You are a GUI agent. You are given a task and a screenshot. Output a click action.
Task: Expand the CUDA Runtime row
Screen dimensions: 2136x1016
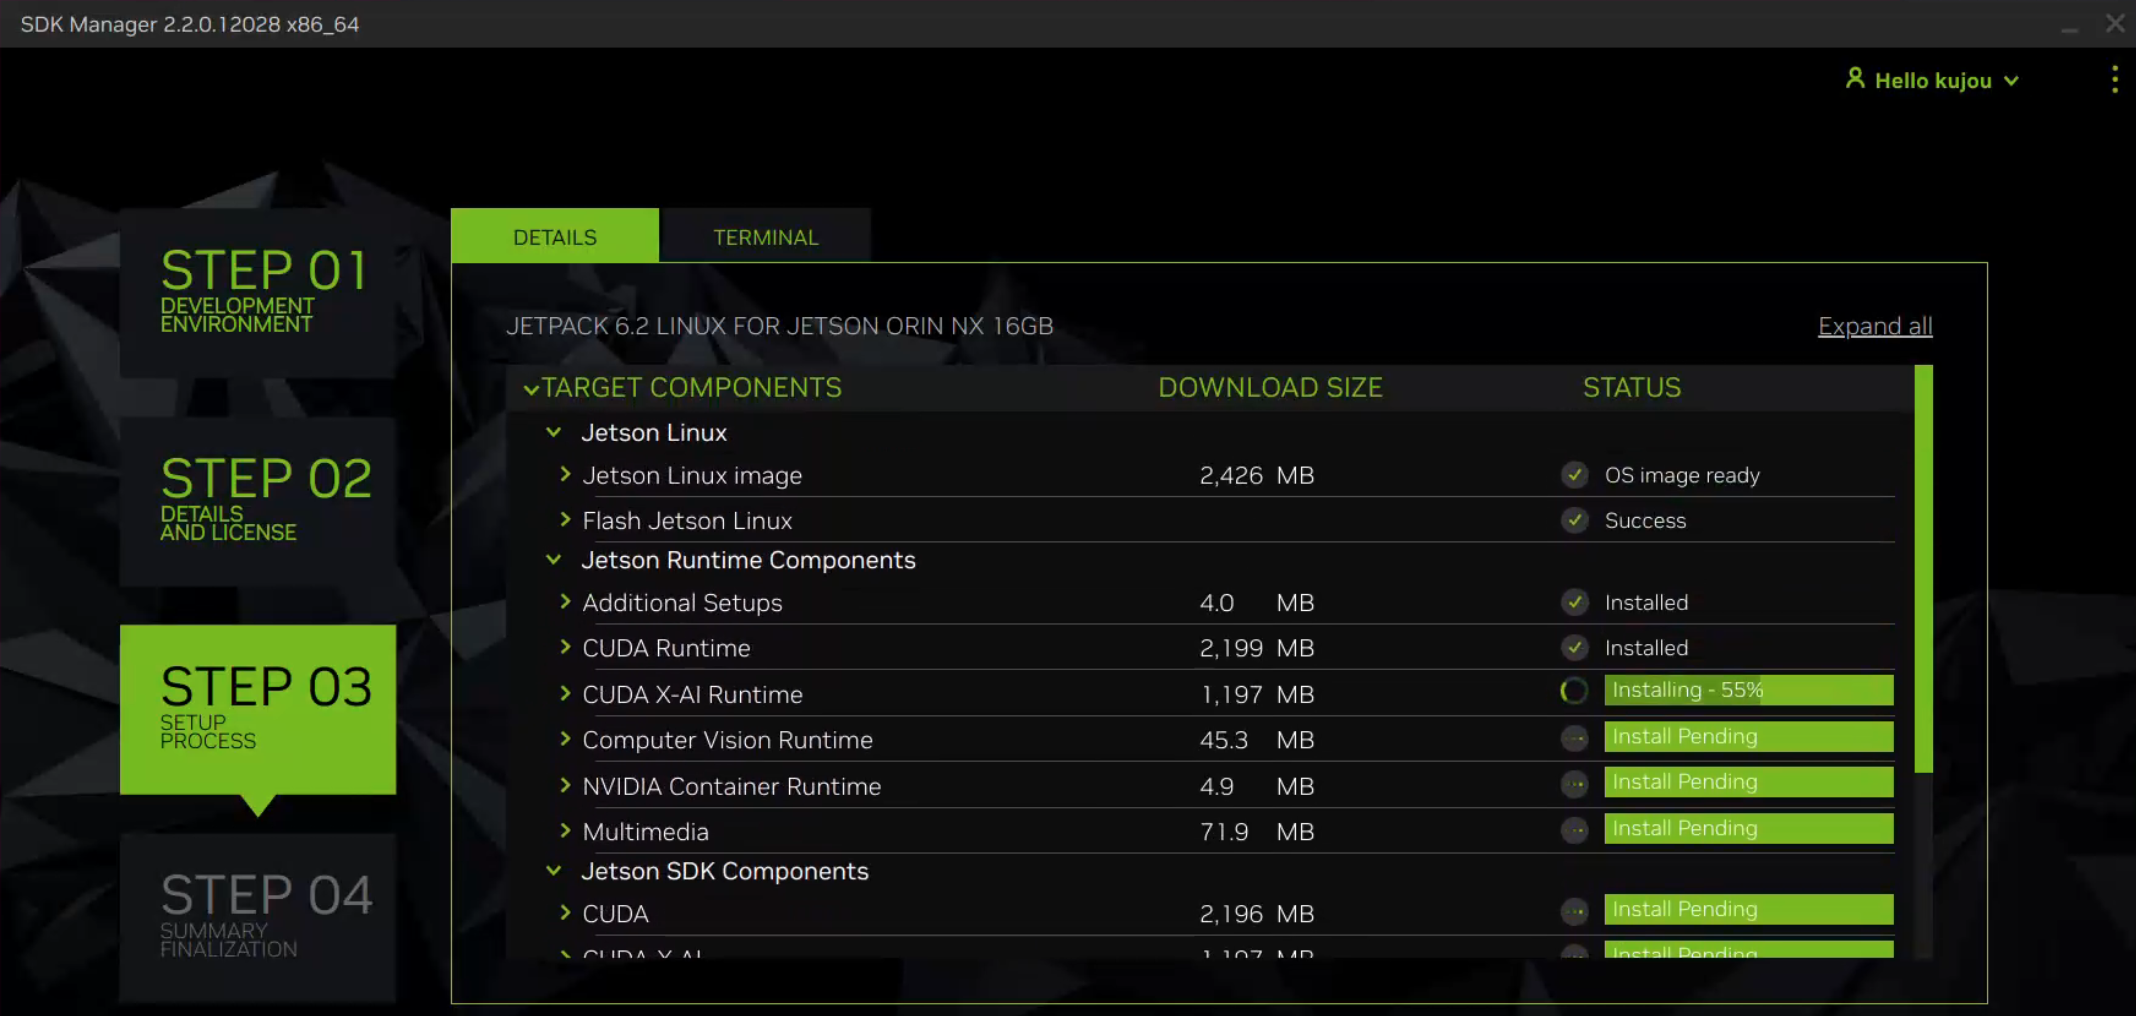(565, 647)
